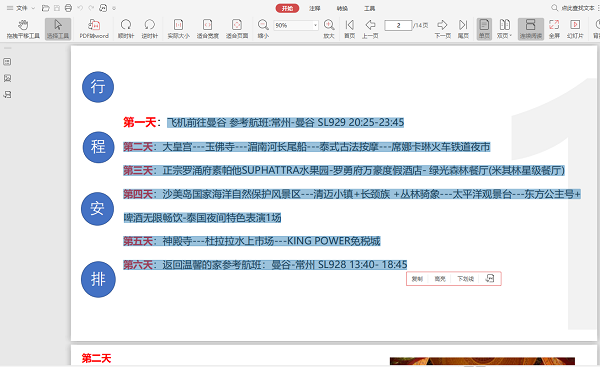Toggle continuous reading mode (连续阅读)

(x=531, y=29)
